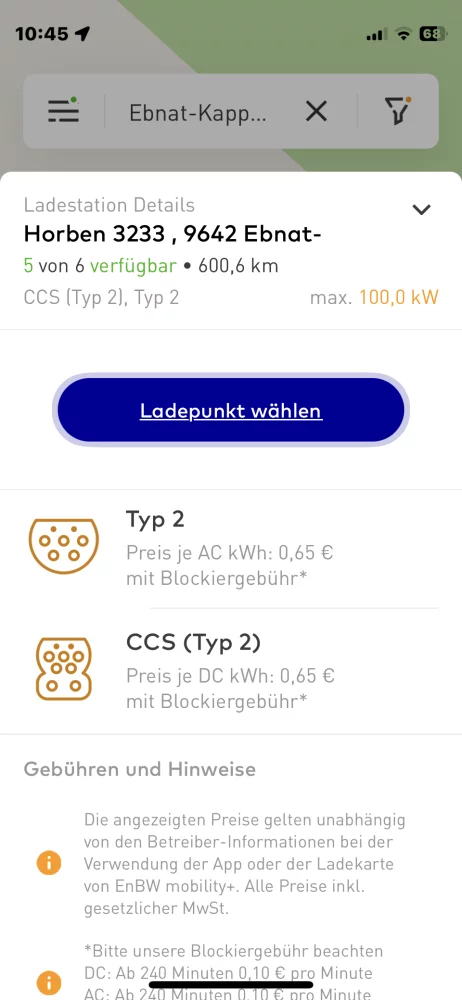The width and height of the screenshot is (462, 1000).
Task: Collapse station details with chevron arrow
Action: click(422, 209)
